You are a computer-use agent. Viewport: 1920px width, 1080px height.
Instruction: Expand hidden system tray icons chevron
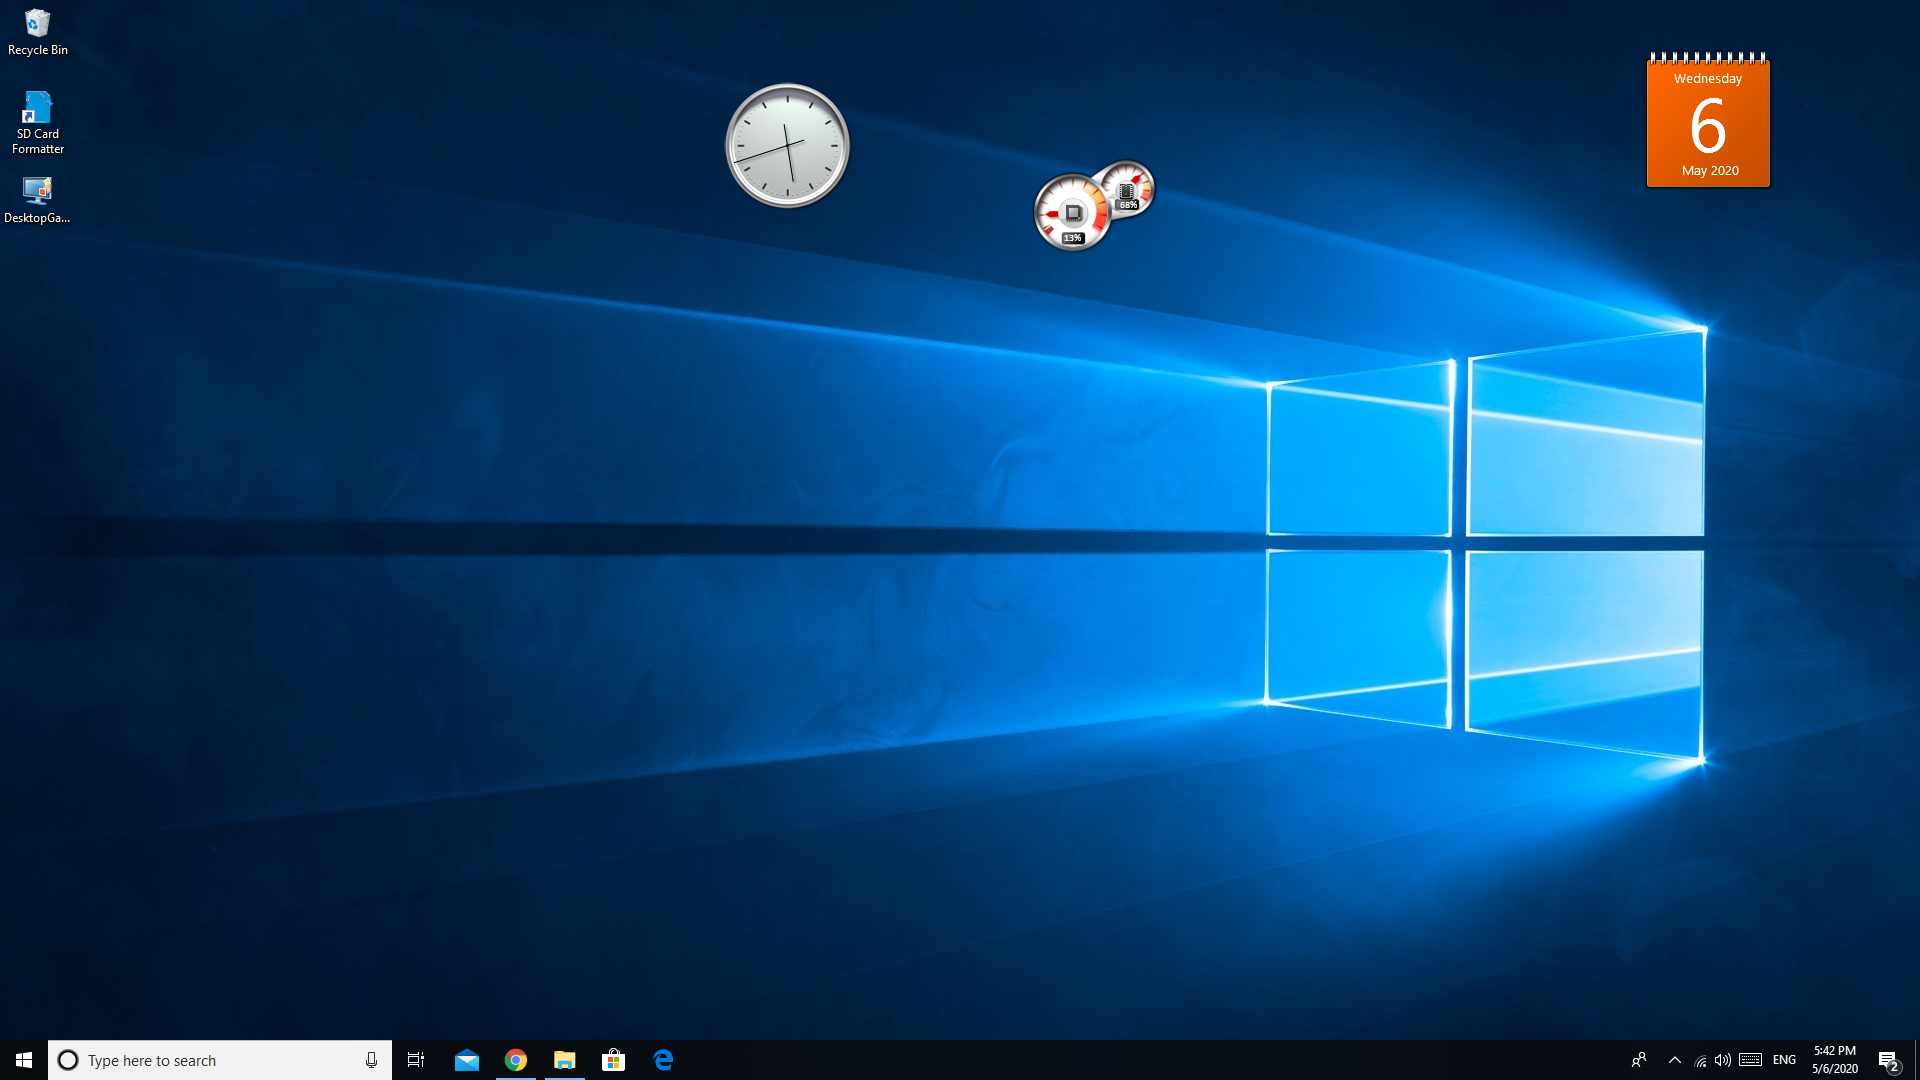[x=1675, y=1060]
